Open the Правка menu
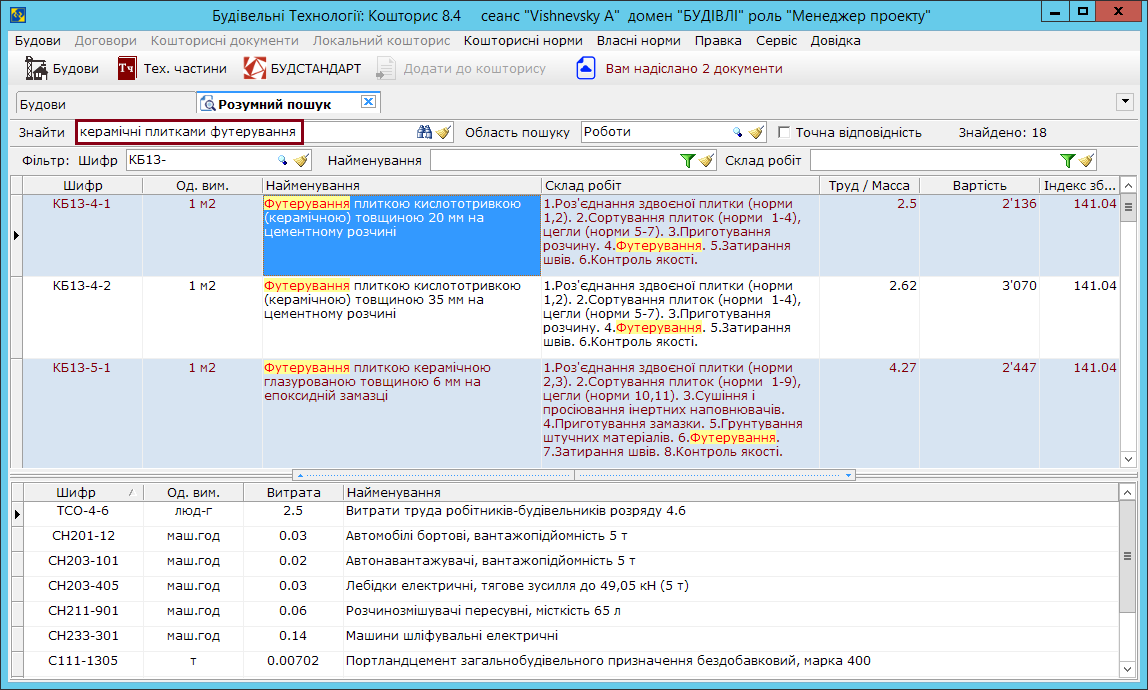The width and height of the screenshot is (1148, 690). (718, 40)
